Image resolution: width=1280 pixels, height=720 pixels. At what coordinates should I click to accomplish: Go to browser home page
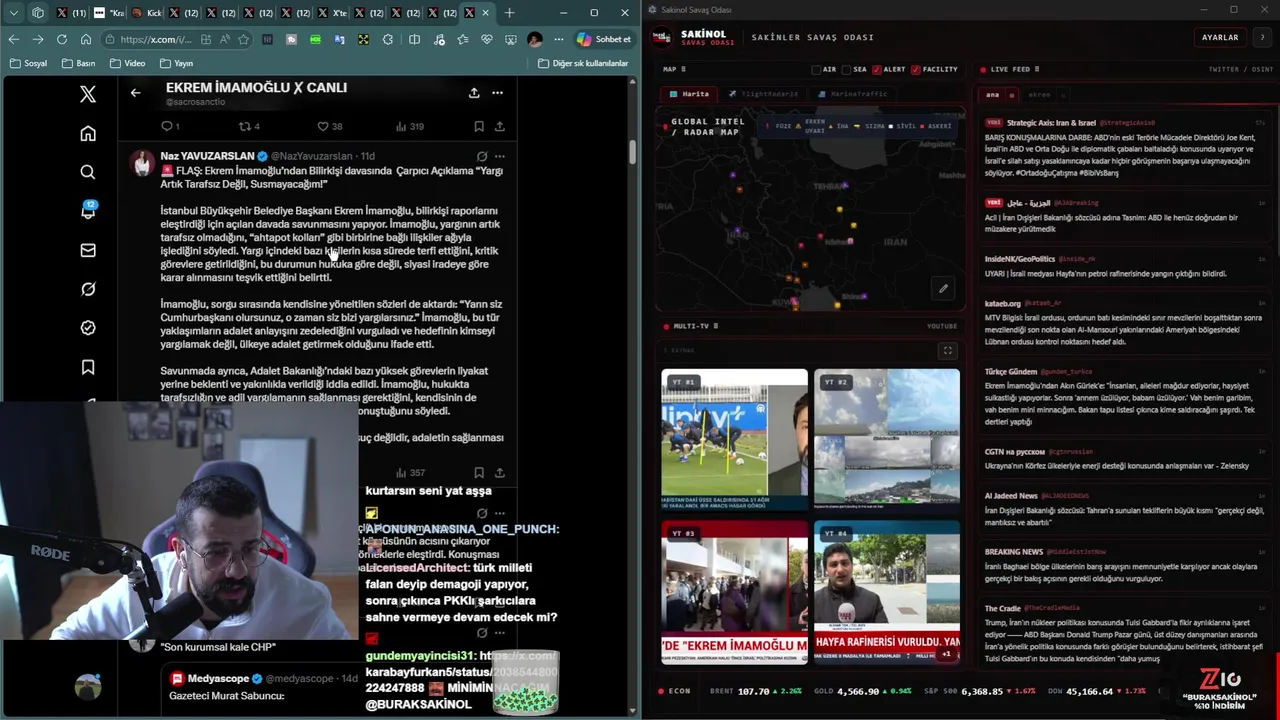point(86,39)
